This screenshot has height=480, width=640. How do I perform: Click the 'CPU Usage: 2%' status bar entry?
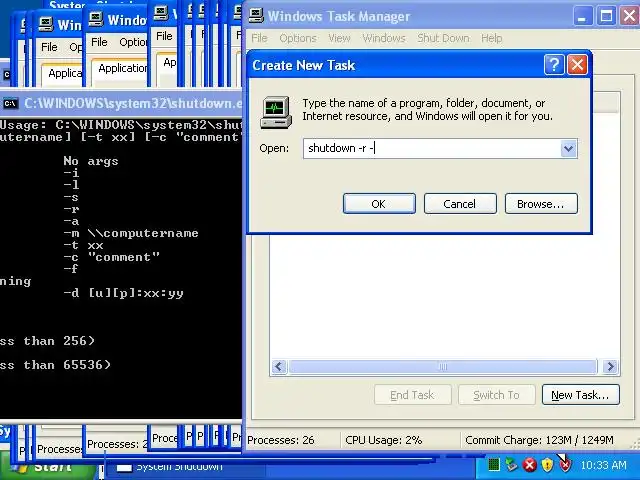point(384,440)
